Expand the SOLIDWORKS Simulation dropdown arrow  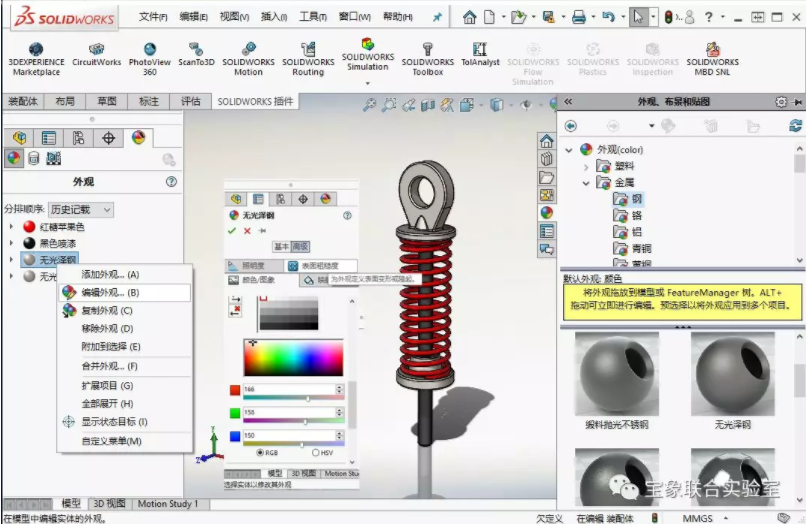(368, 83)
